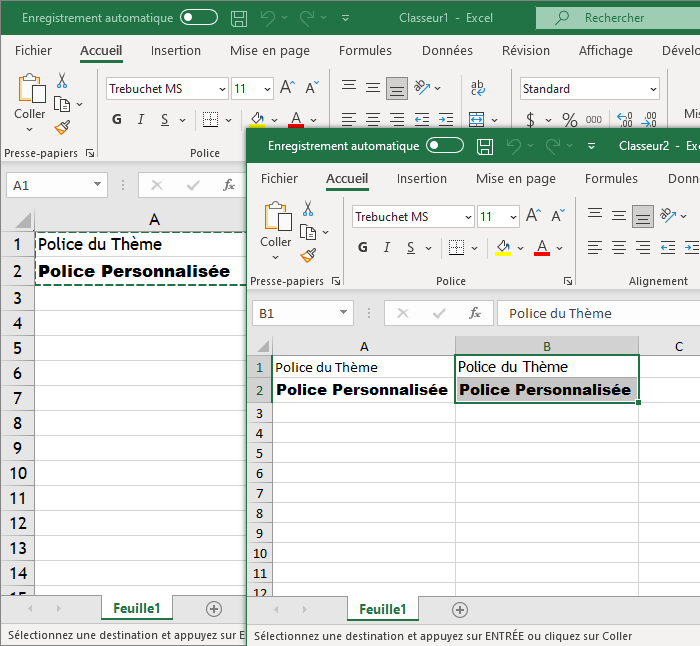This screenshot has height=646, width=700.
Task: Toggle bold G in Classeur1
Action: point(117,119)
